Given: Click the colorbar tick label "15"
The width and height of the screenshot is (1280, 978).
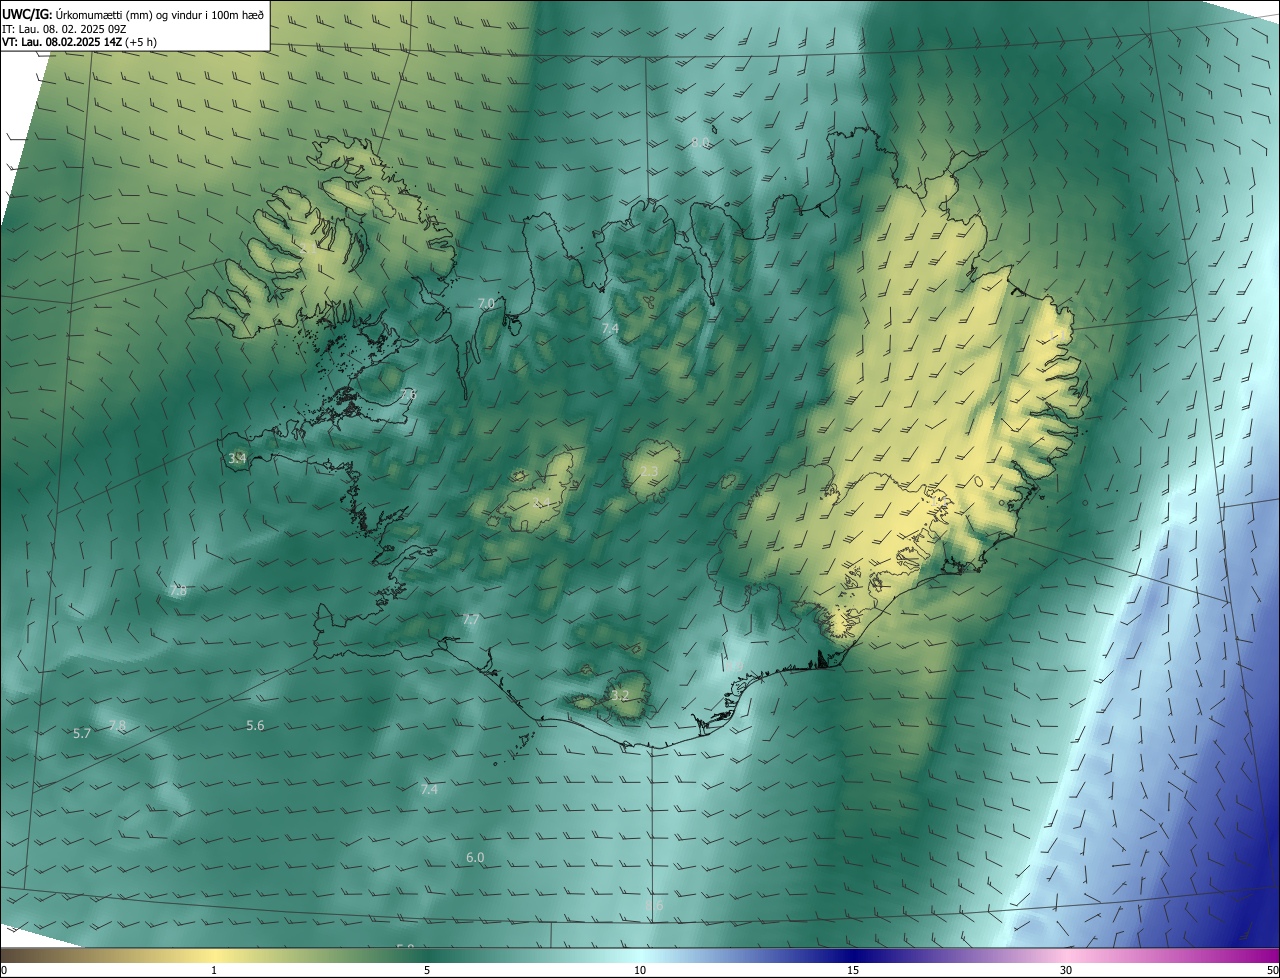Looking at the screenshot, I should coord(853,971).
